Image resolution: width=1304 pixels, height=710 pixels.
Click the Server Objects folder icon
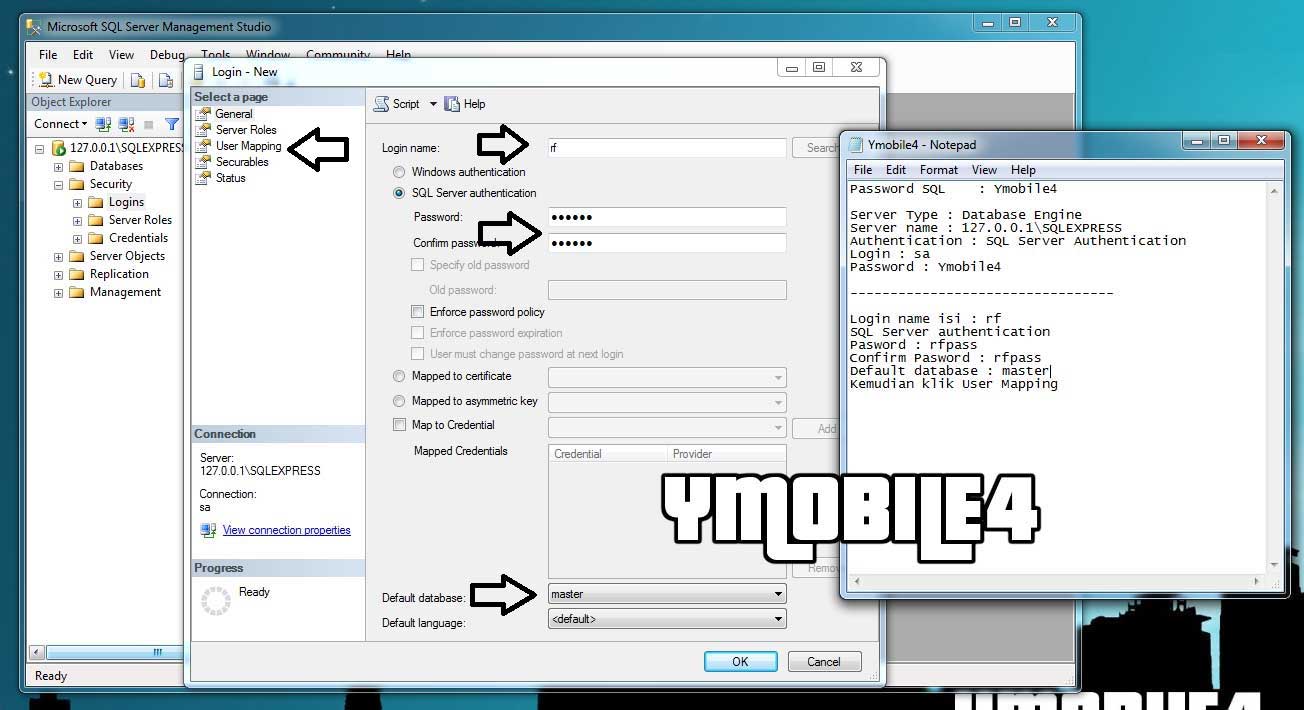pos(77,256)
